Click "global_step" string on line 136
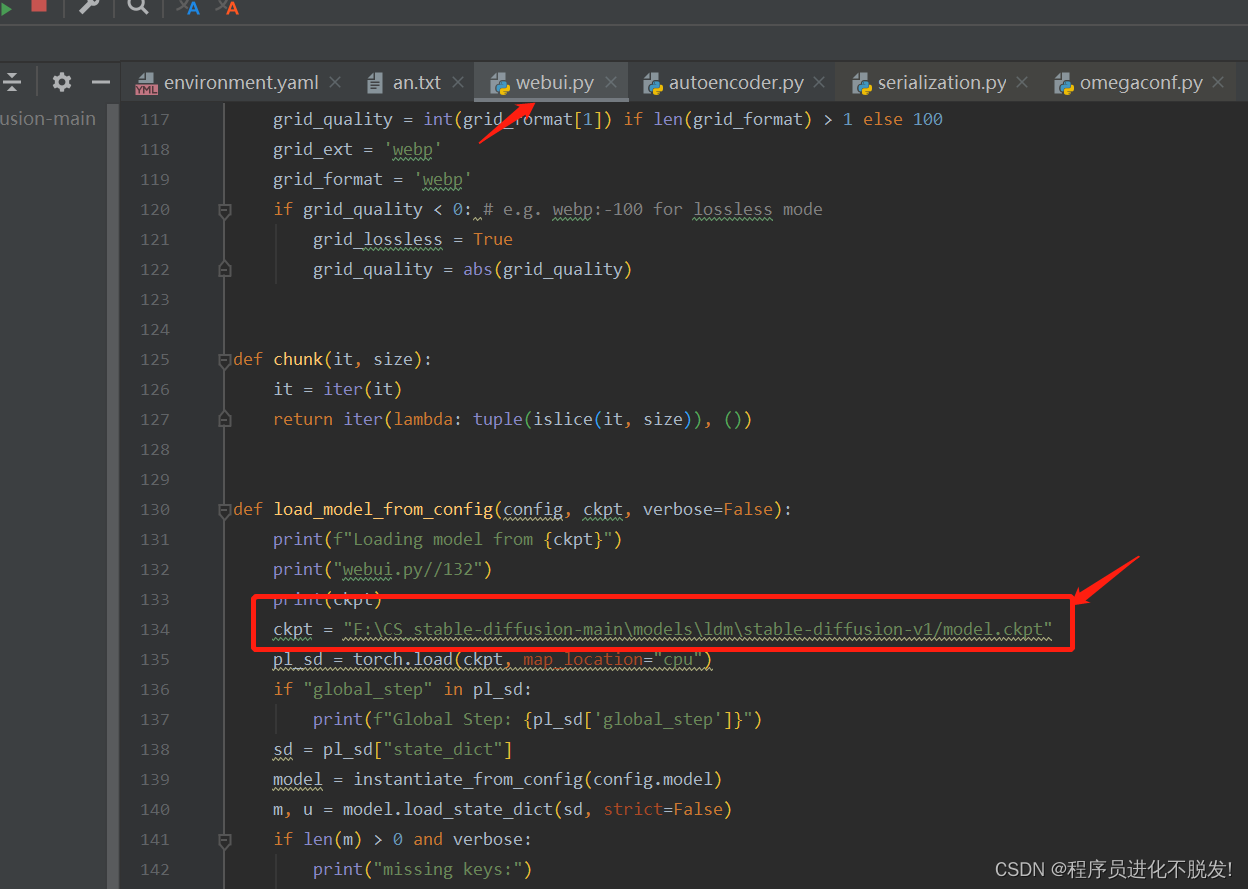Screen dimensions: 1248x889 pos(368,689)
